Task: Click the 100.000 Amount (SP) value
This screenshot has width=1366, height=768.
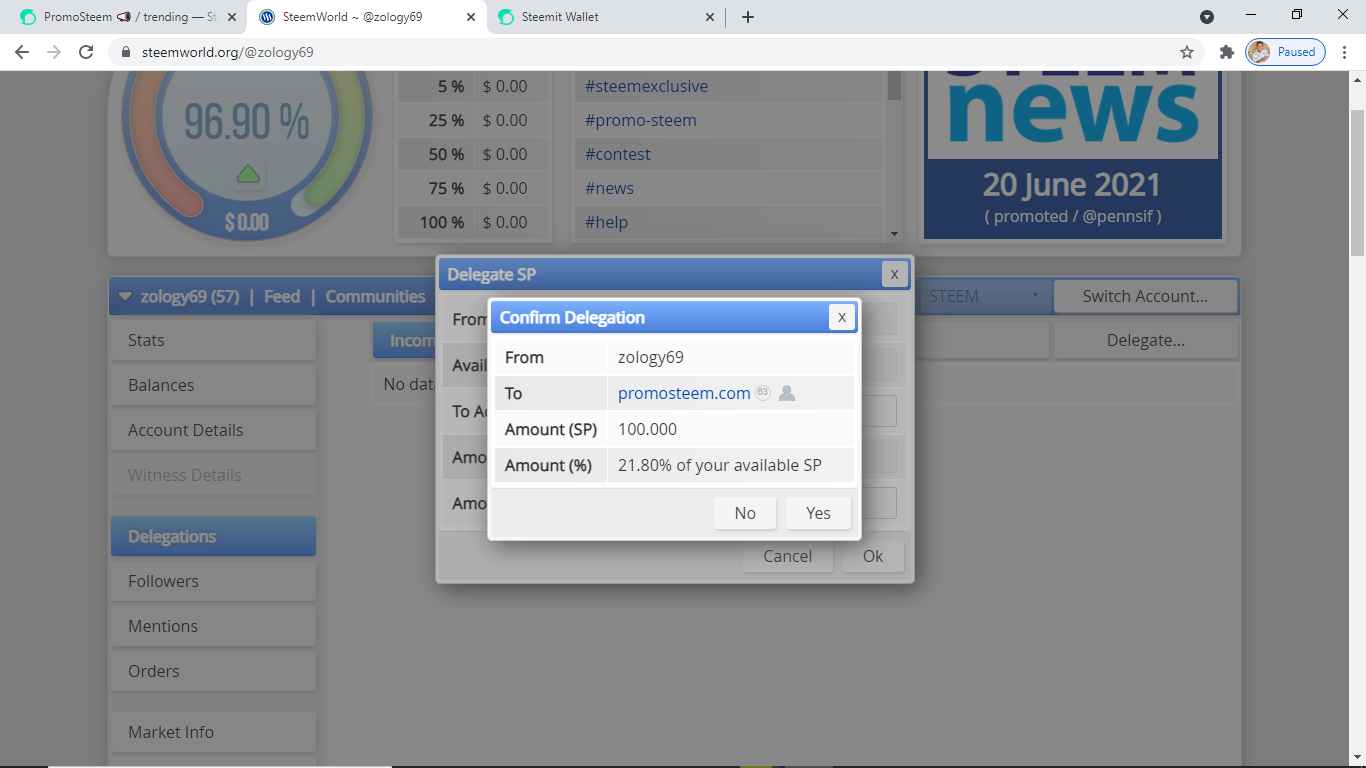Action: [x=647, y=429]
